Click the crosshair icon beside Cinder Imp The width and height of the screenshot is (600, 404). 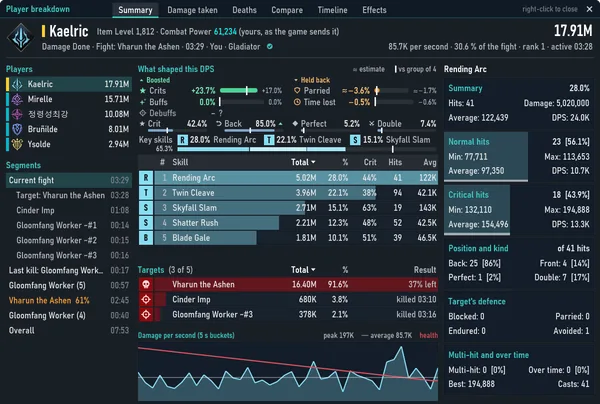click(146, 300)
